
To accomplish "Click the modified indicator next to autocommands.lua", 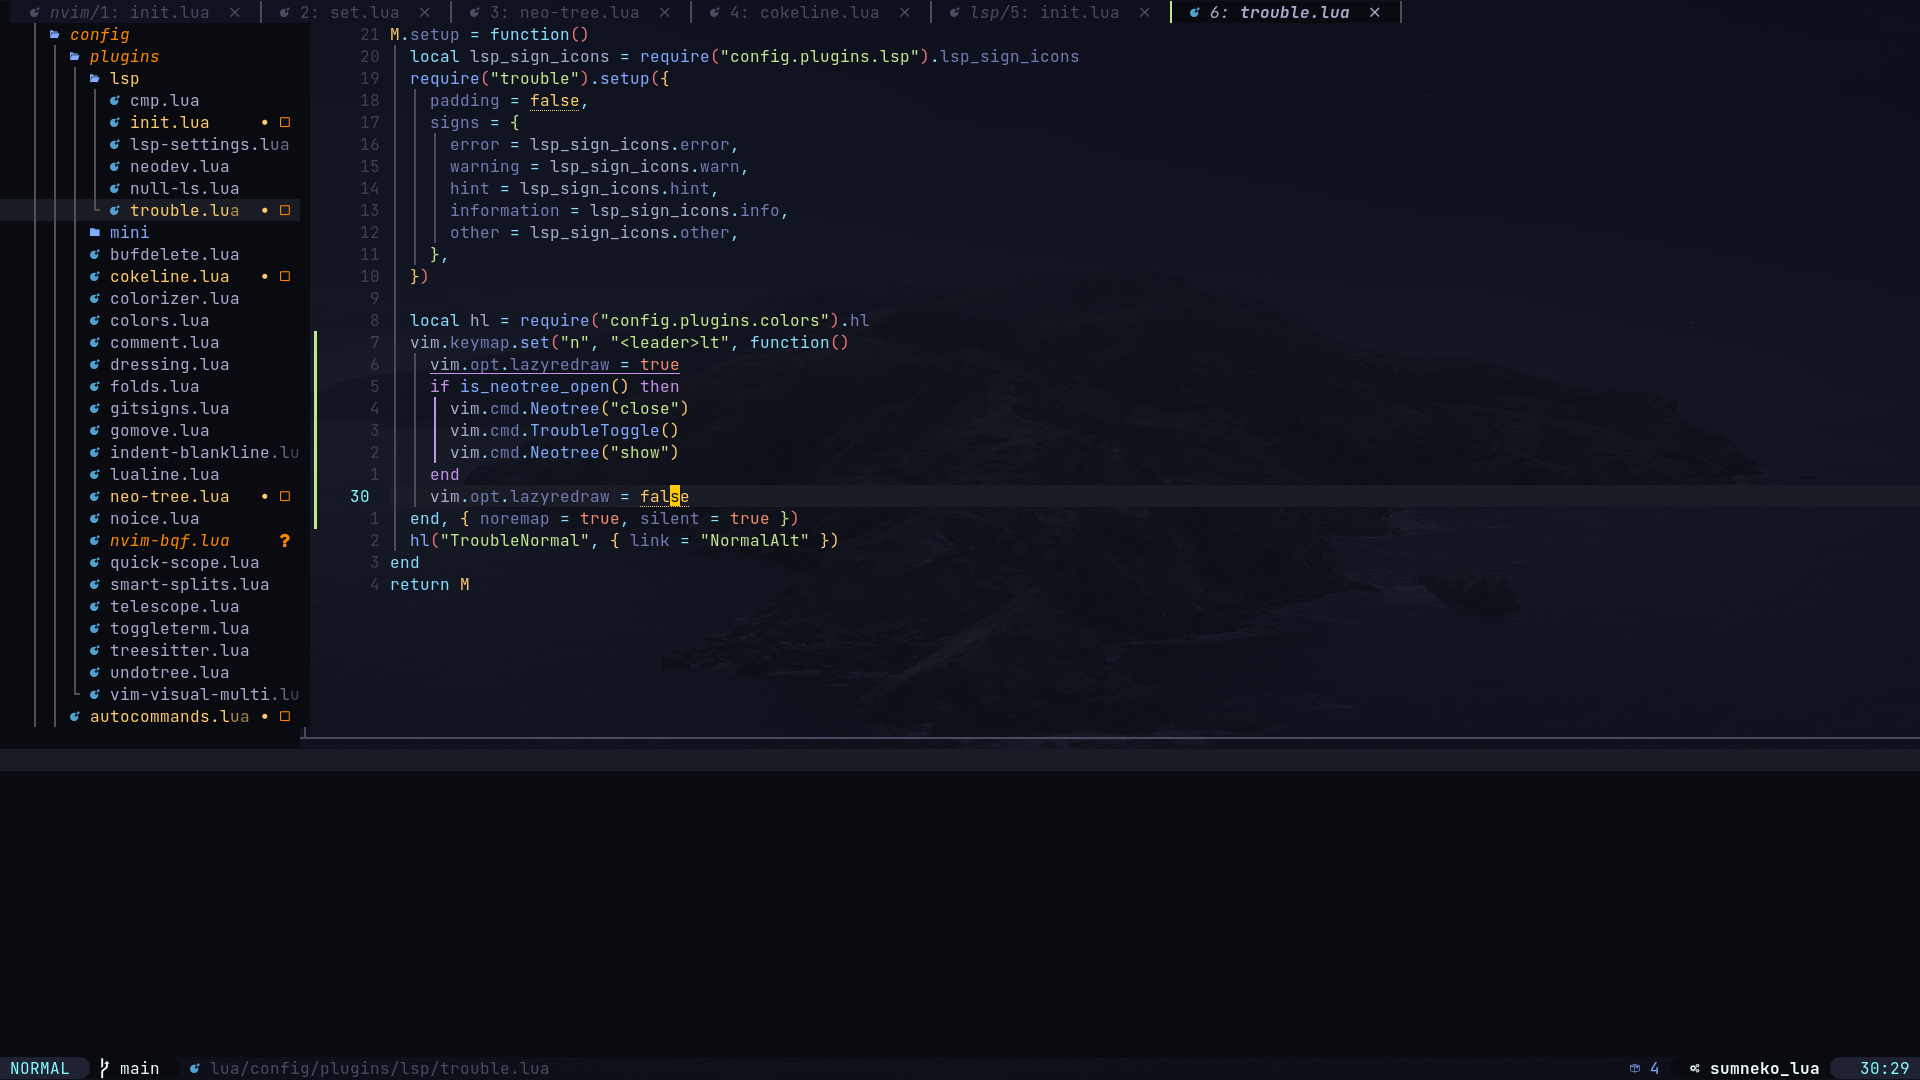I will point(263,717).
